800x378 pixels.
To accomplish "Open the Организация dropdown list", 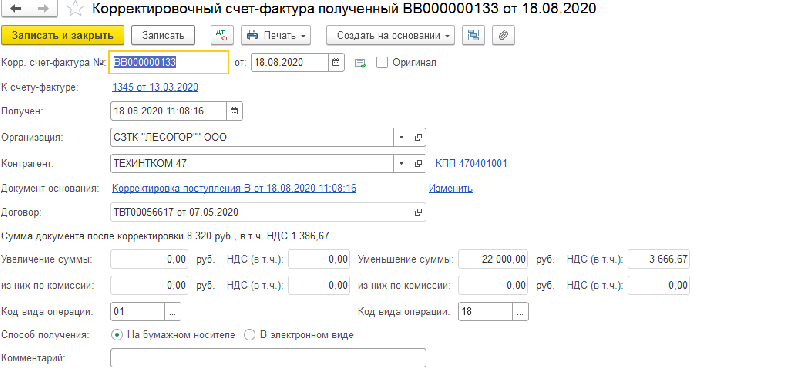I will point(401,137).
